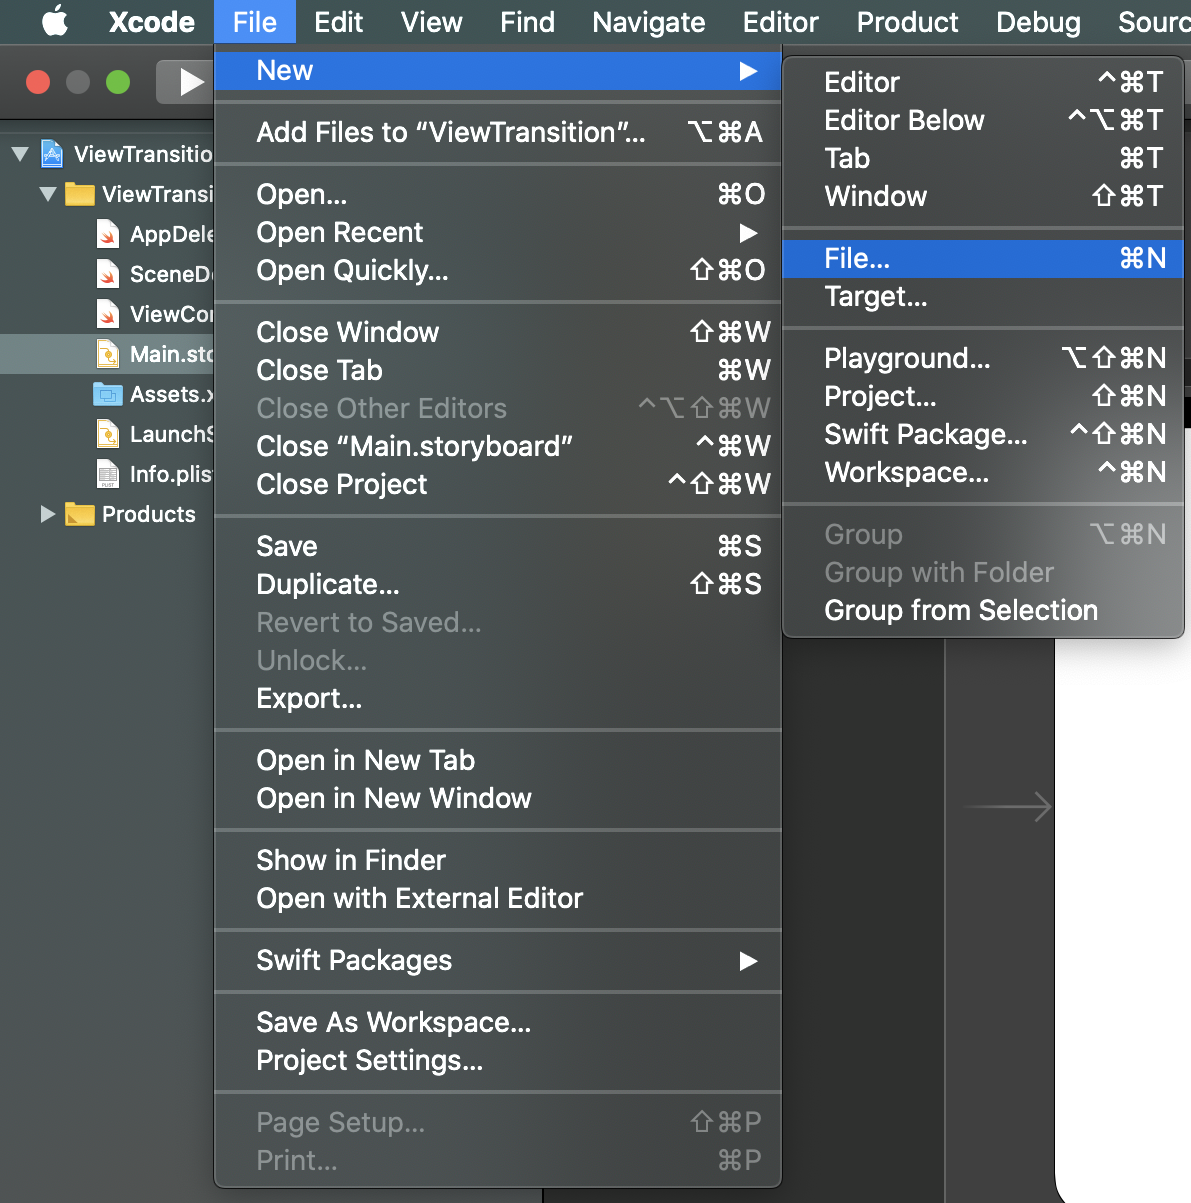Select New Window in submenu
This screenshot has width=1191, height=1203.
click(983, 196)
